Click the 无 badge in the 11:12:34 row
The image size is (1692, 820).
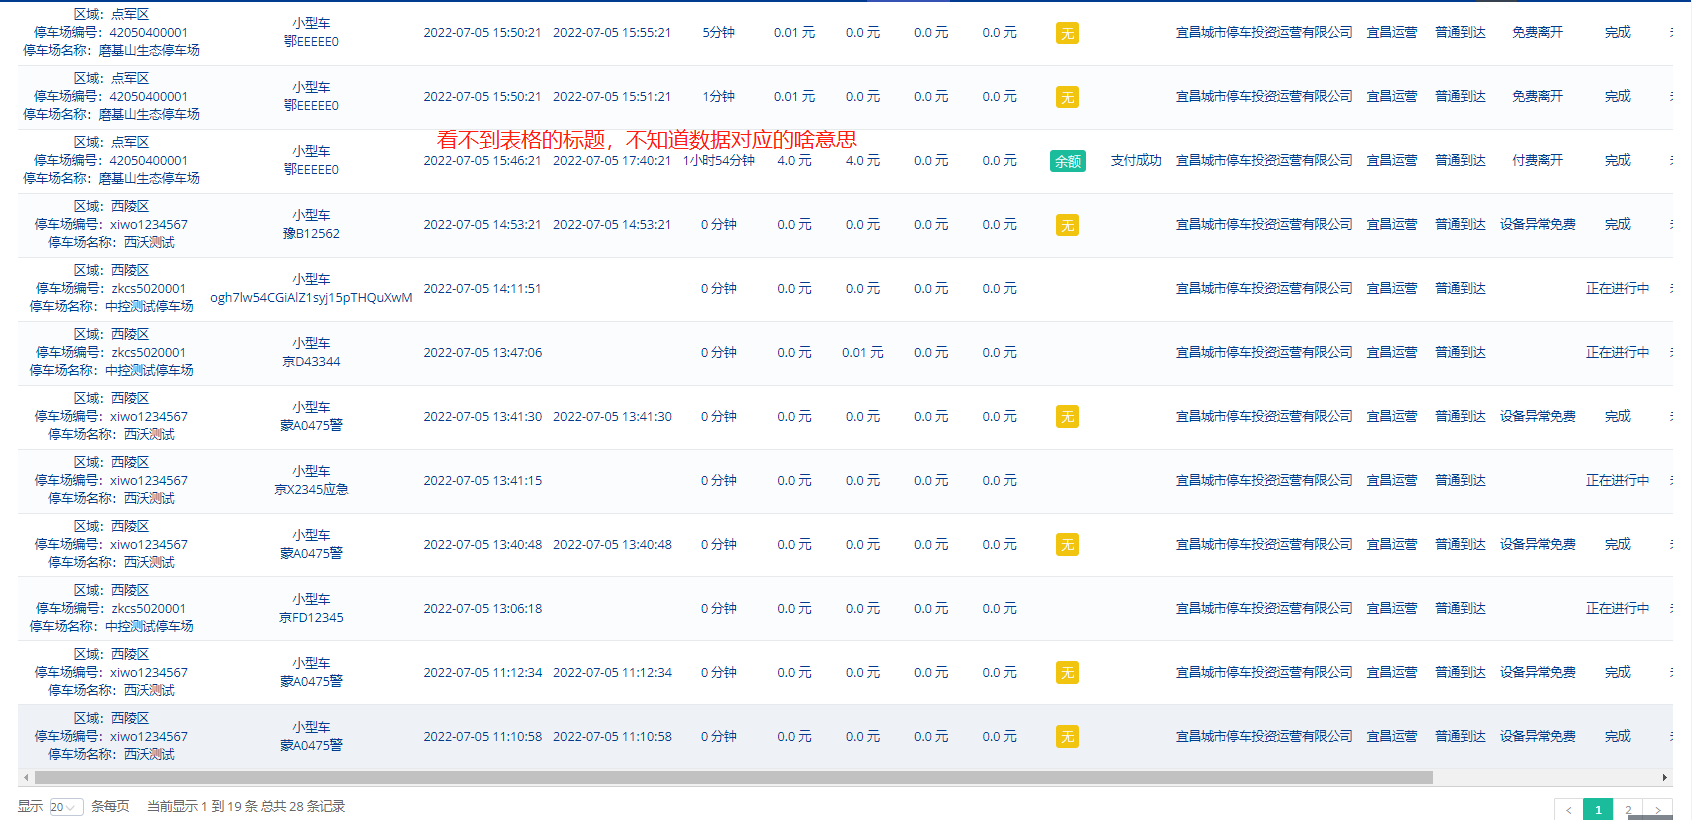[x=1067, y=673]
